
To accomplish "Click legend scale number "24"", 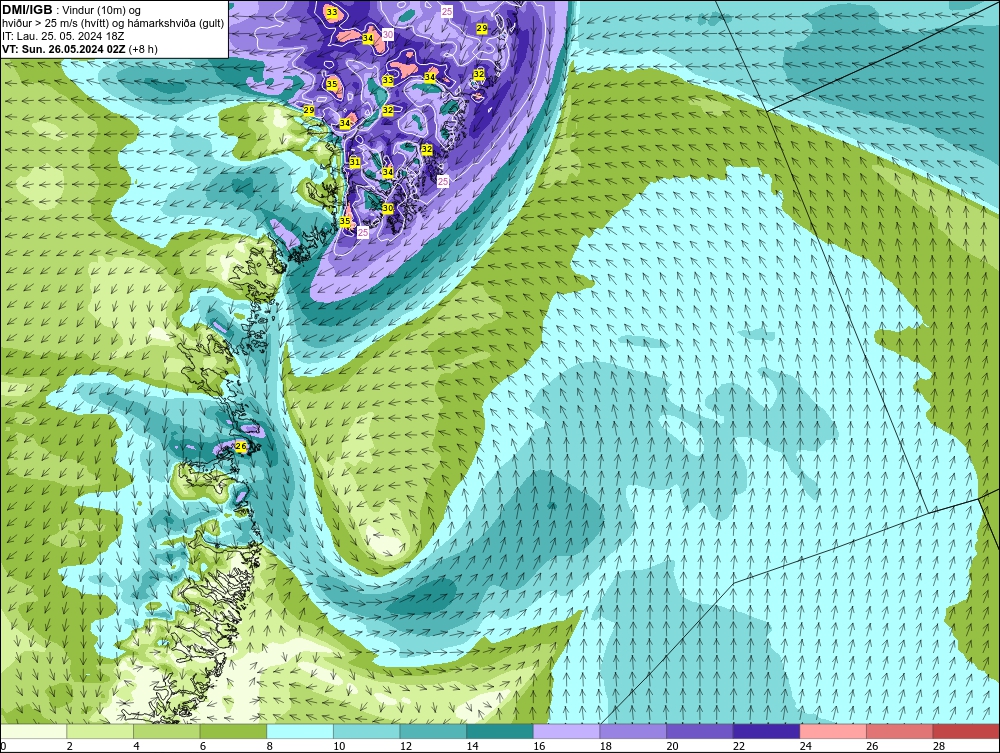I will tap(805, 746).
